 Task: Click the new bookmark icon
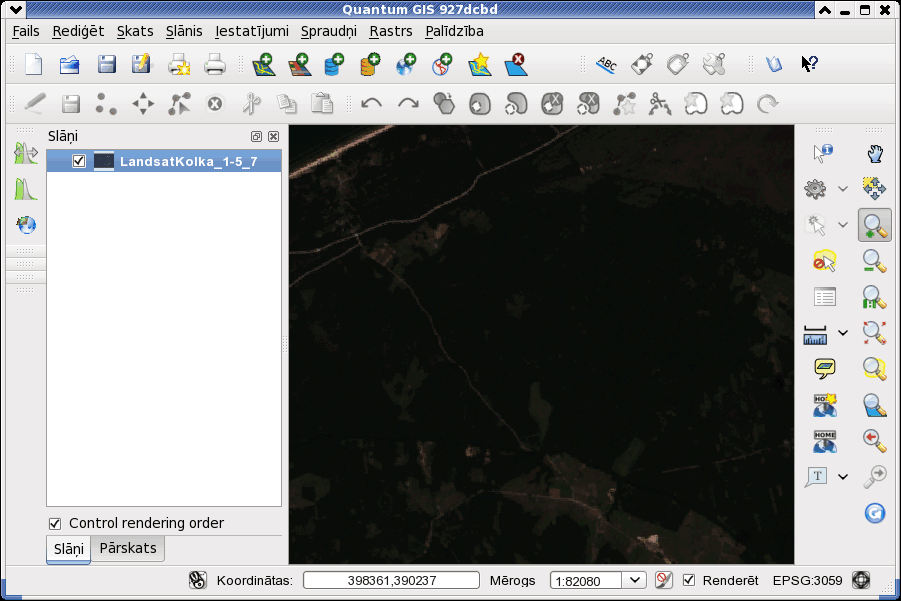(x=825, y=404)
